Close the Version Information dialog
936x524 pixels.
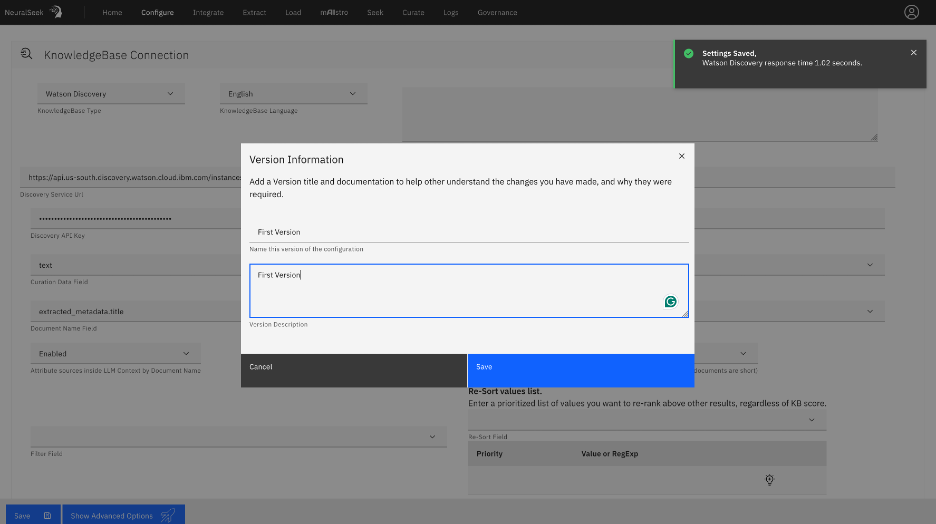(x=681, y=156)
